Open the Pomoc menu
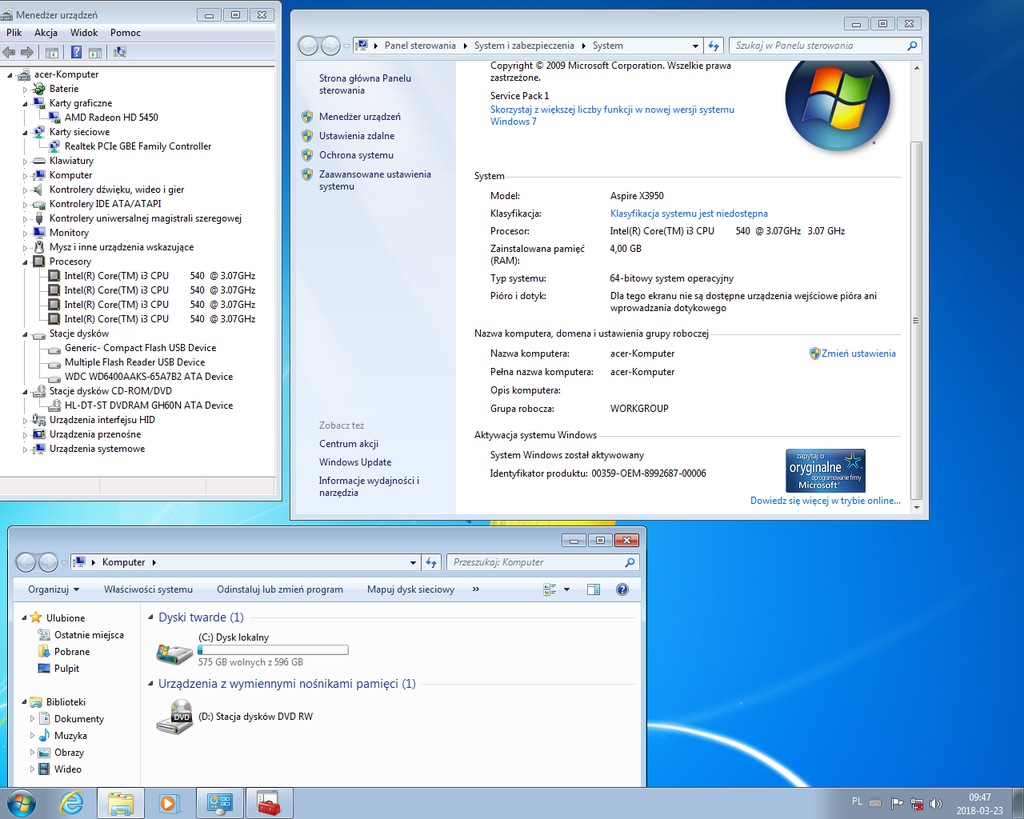1024x819 pixels. pyautogui.click(x=125, y=33)
